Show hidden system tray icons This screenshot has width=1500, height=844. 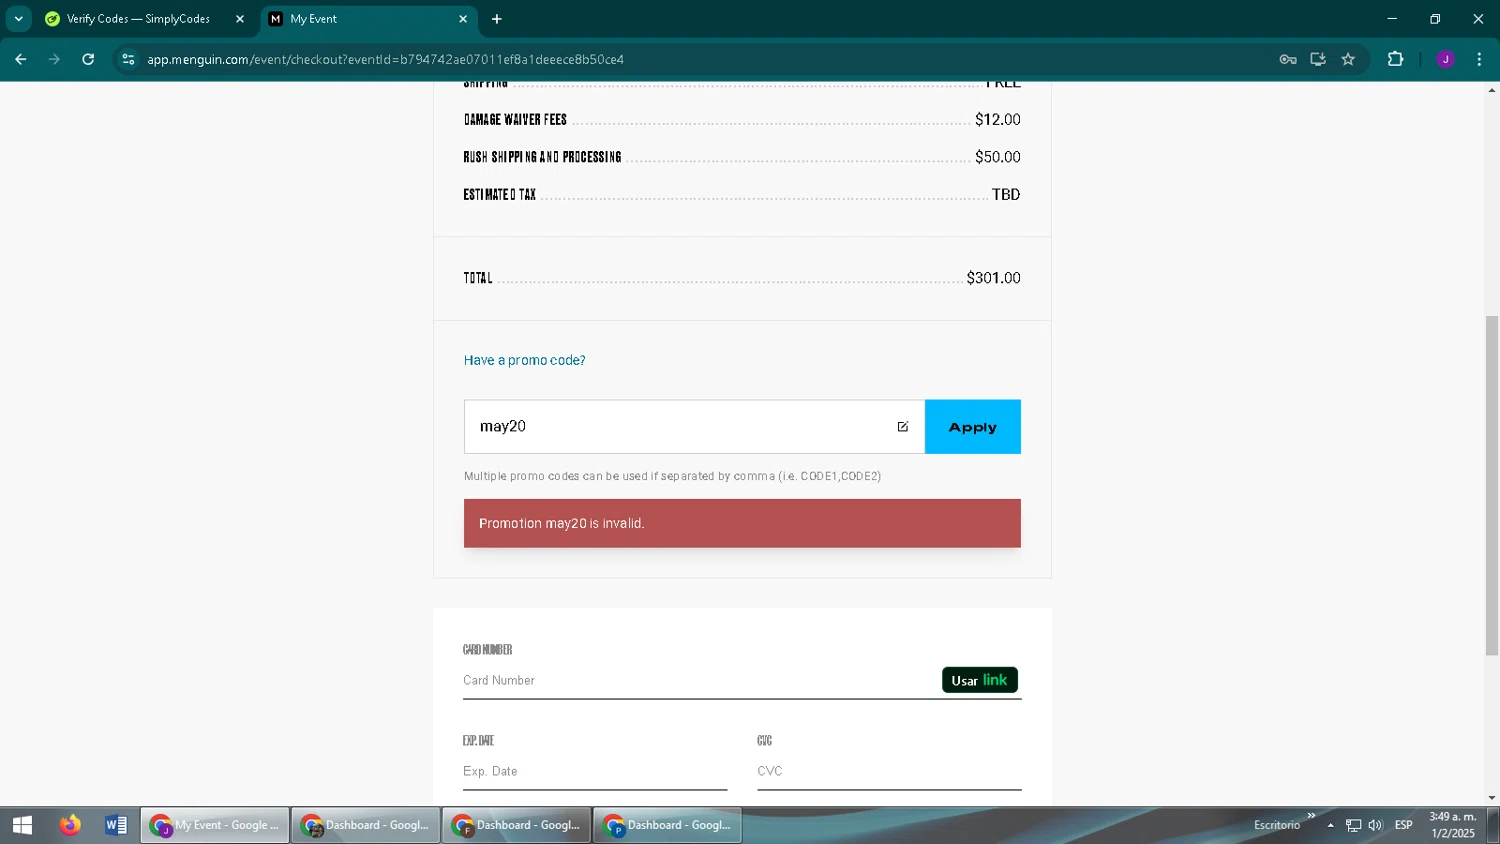click(1331, 825)
